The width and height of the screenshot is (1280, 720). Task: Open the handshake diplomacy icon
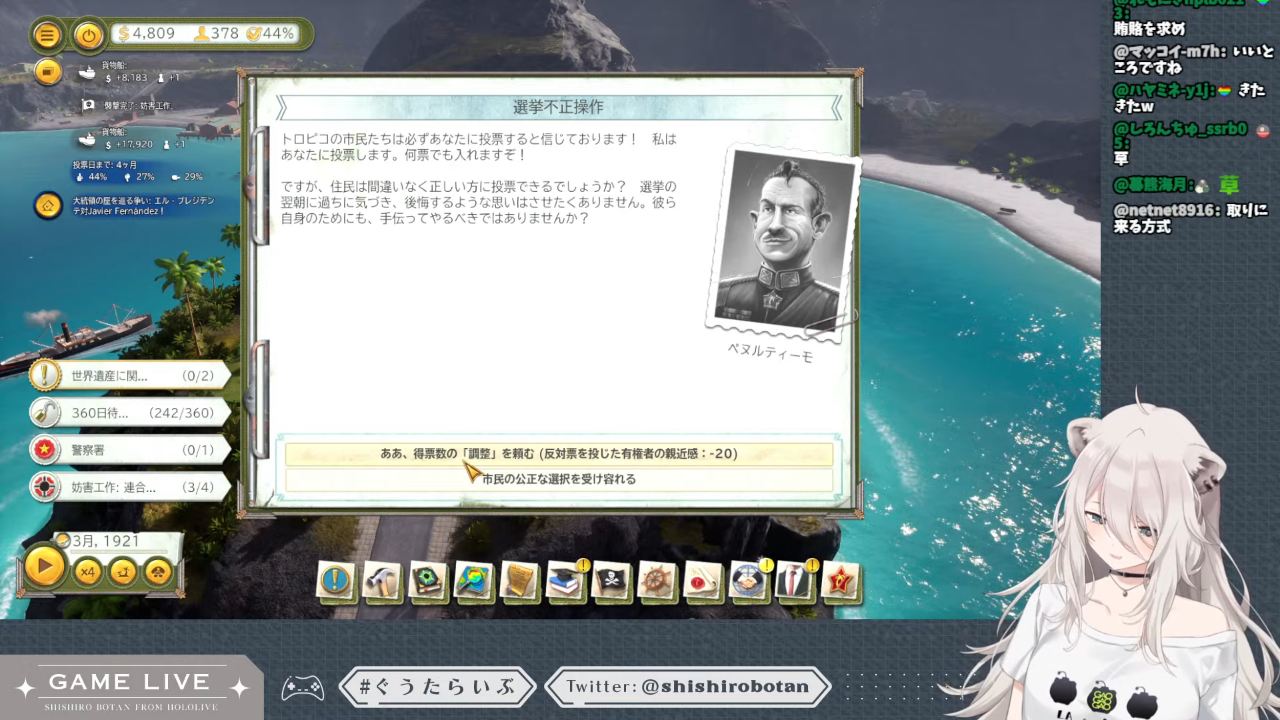pos(748,580)
